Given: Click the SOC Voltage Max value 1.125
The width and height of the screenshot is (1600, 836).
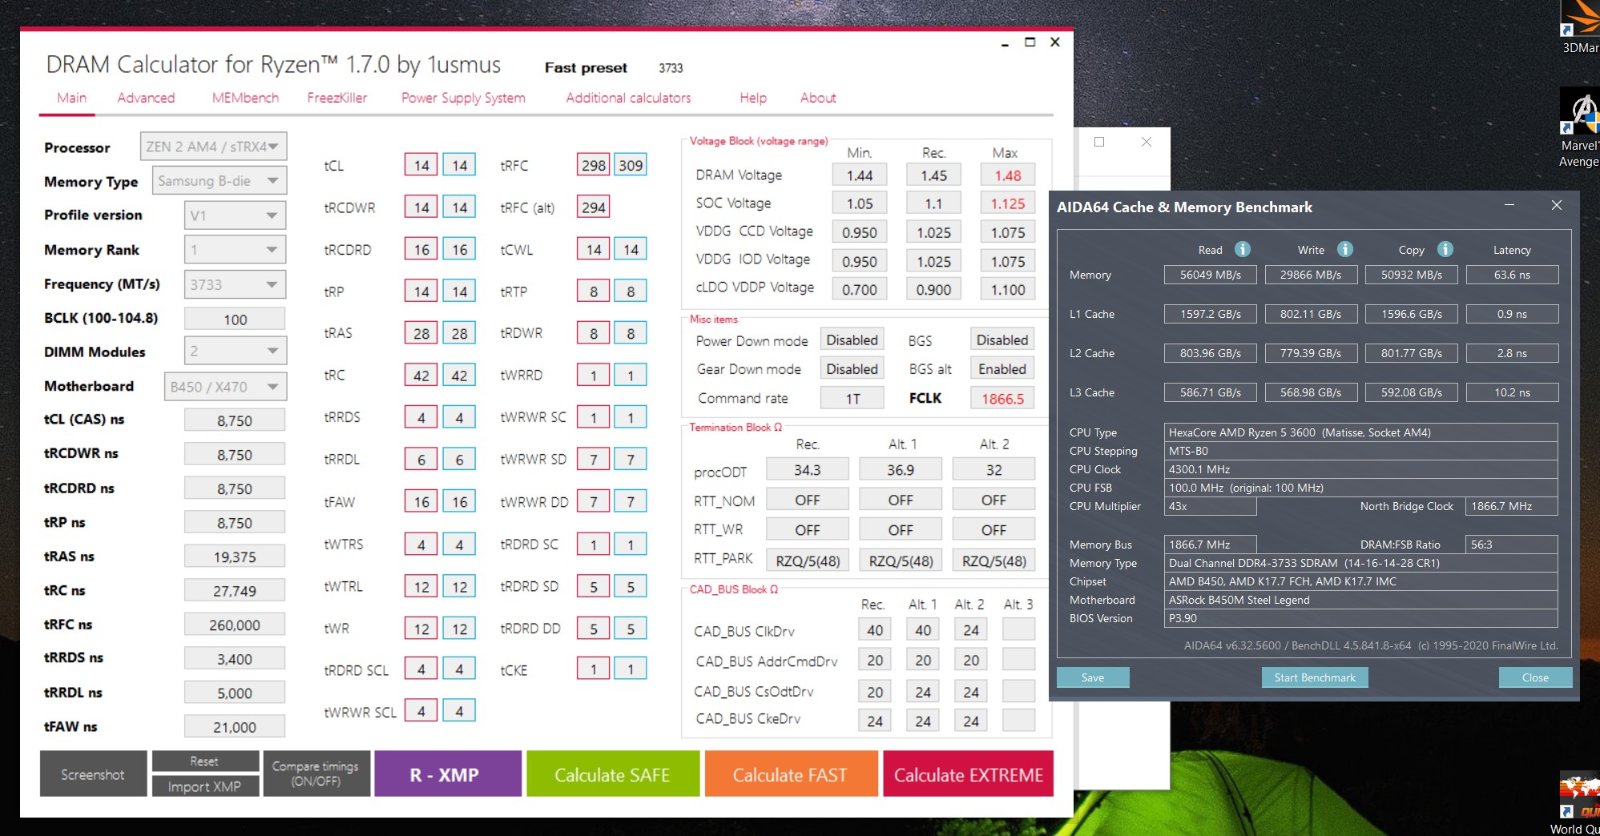Looking at the screenshot, I should [1008, 203].
